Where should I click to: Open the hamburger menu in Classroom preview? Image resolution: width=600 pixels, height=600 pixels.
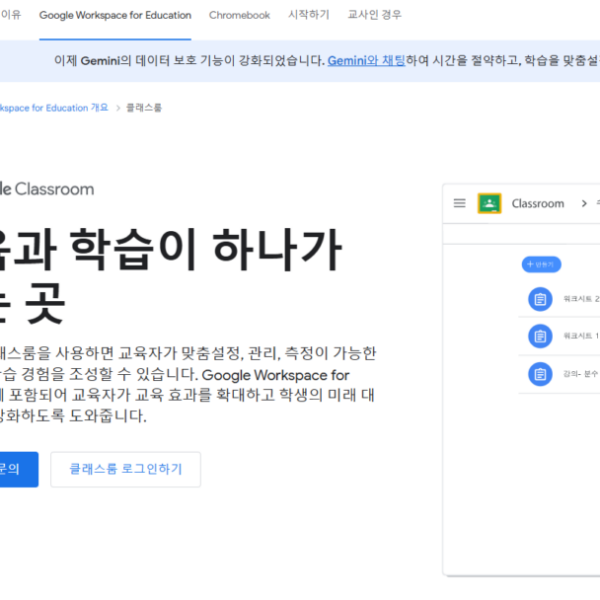(x=460, y=203)
